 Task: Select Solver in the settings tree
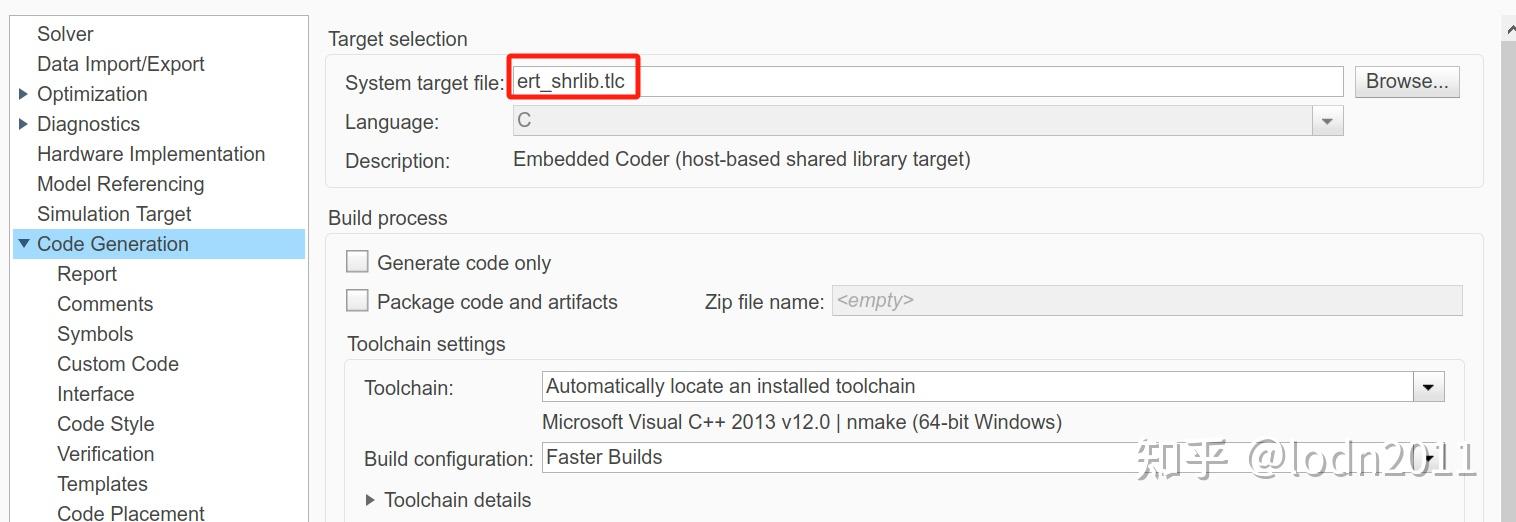click(x=65, y=34)
